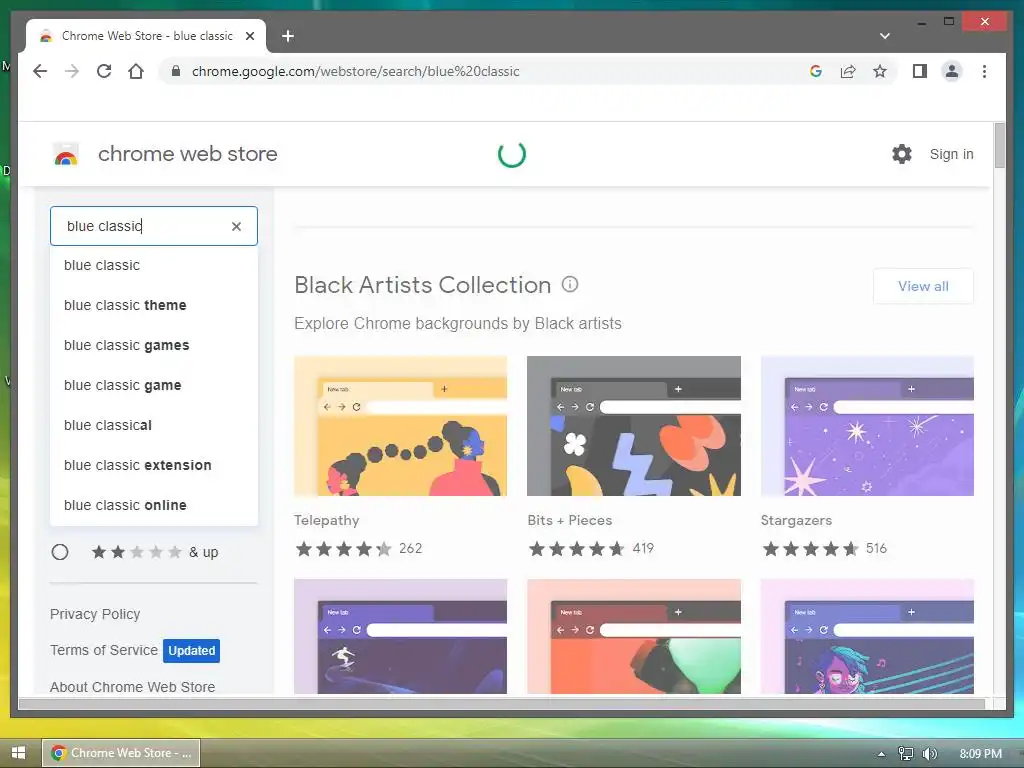The height and width of the screenshot is (768, 1024).
Task: Expand the tab search chevron
Action: [x=884, y=36]
